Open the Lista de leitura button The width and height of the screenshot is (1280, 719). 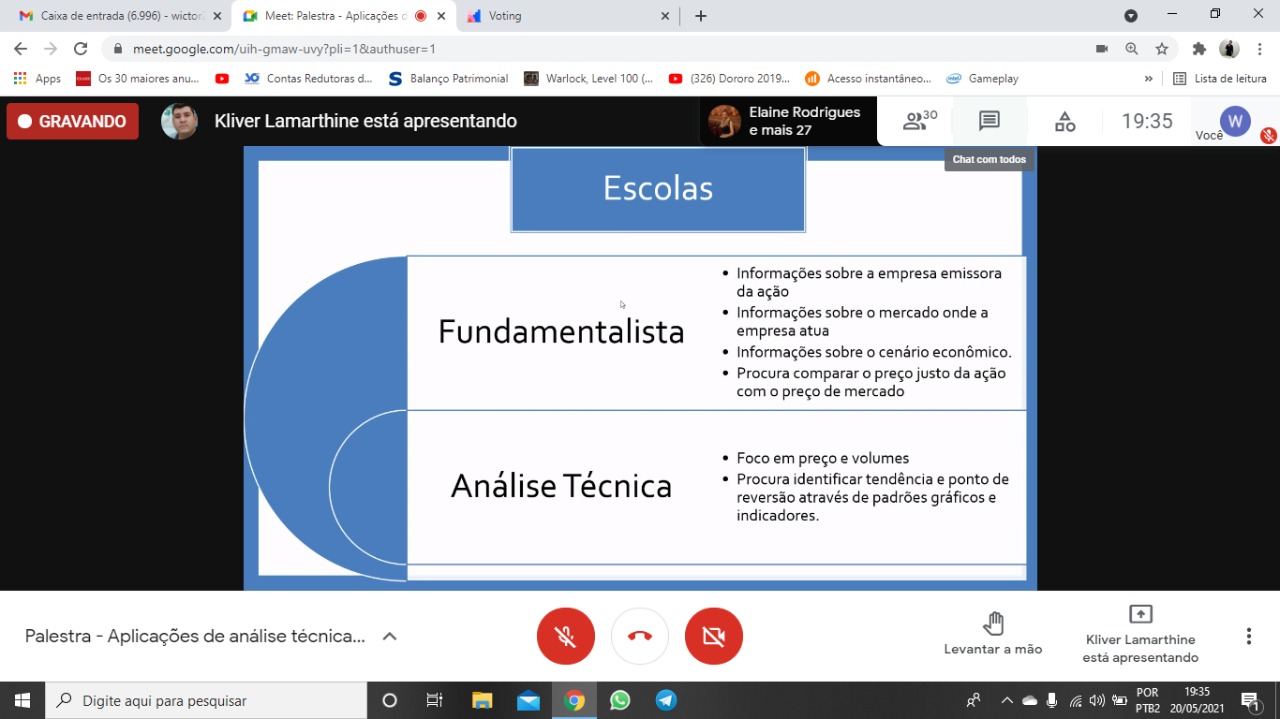tap(1220, 78)
